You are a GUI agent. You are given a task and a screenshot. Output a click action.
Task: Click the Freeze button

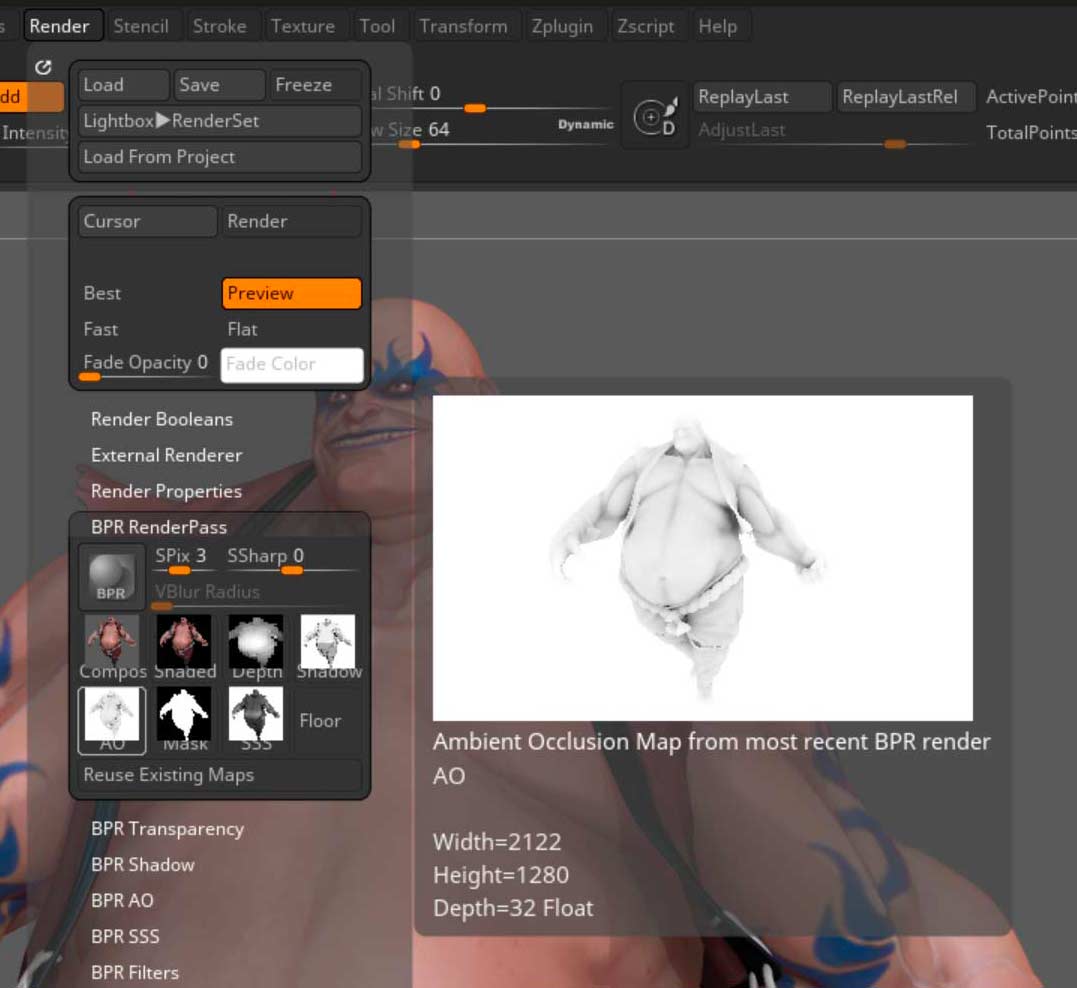(x=315, y=85)
